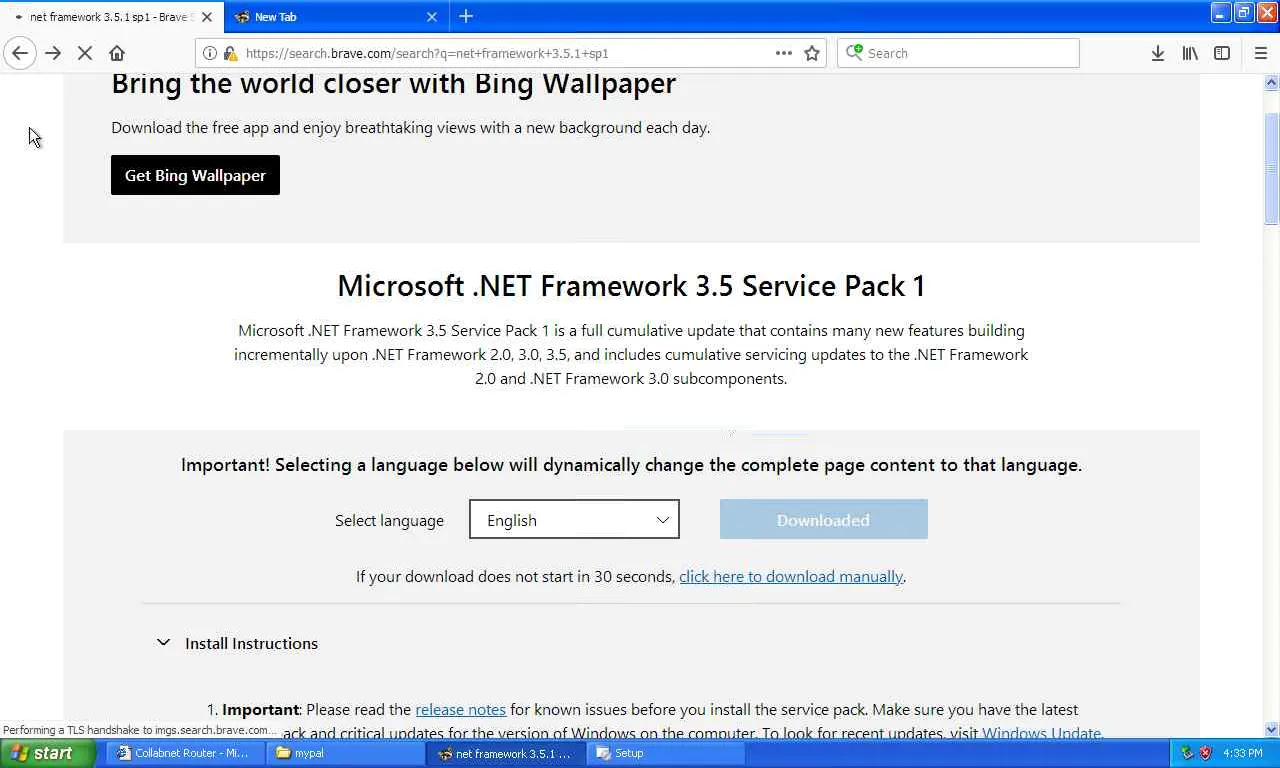Open the browser home page
1280x768 pixels.
[x=117, y=53]
